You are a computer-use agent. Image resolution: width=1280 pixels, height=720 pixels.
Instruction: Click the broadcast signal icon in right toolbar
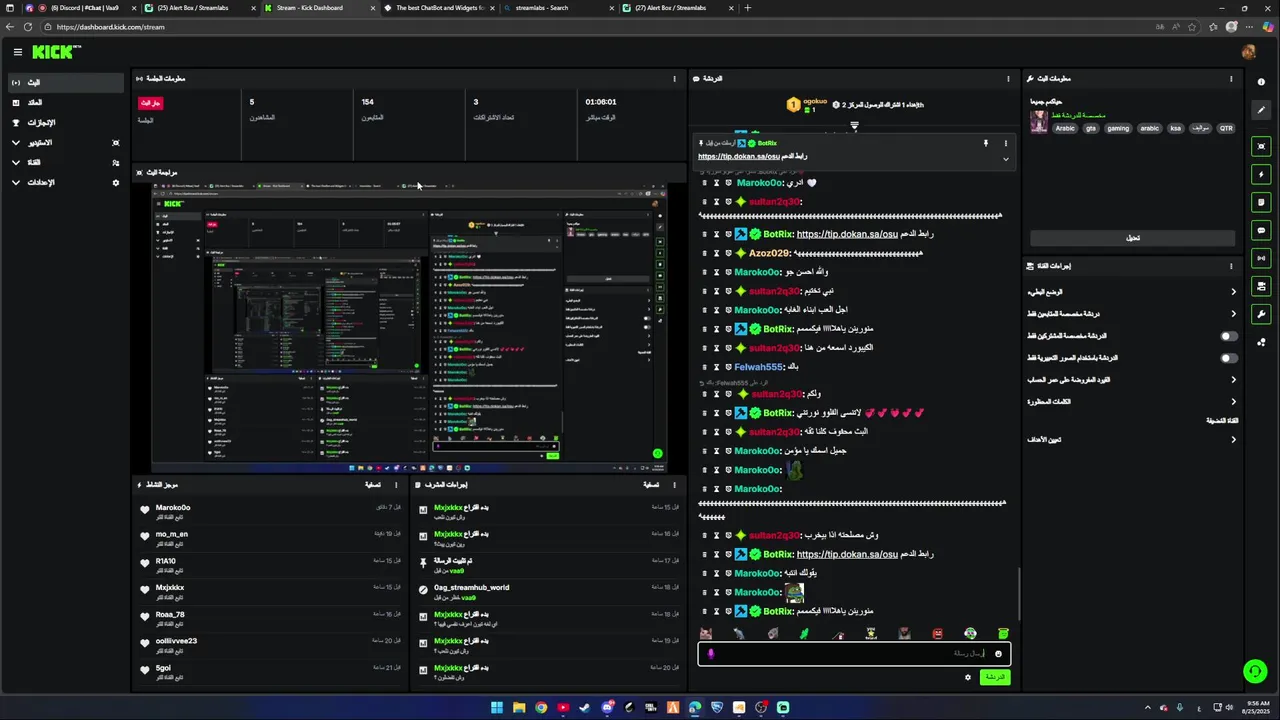click(x=1261, y=258)
